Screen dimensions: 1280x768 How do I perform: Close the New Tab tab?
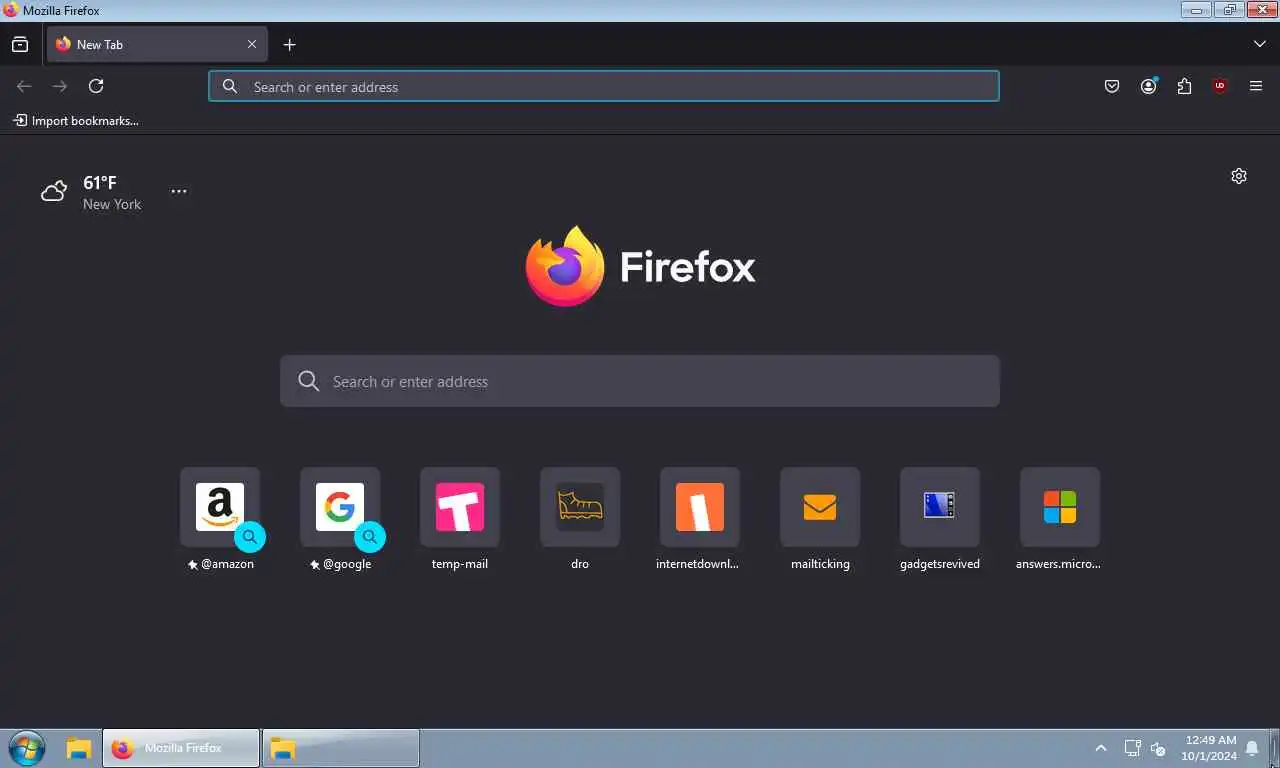(252, 44)
